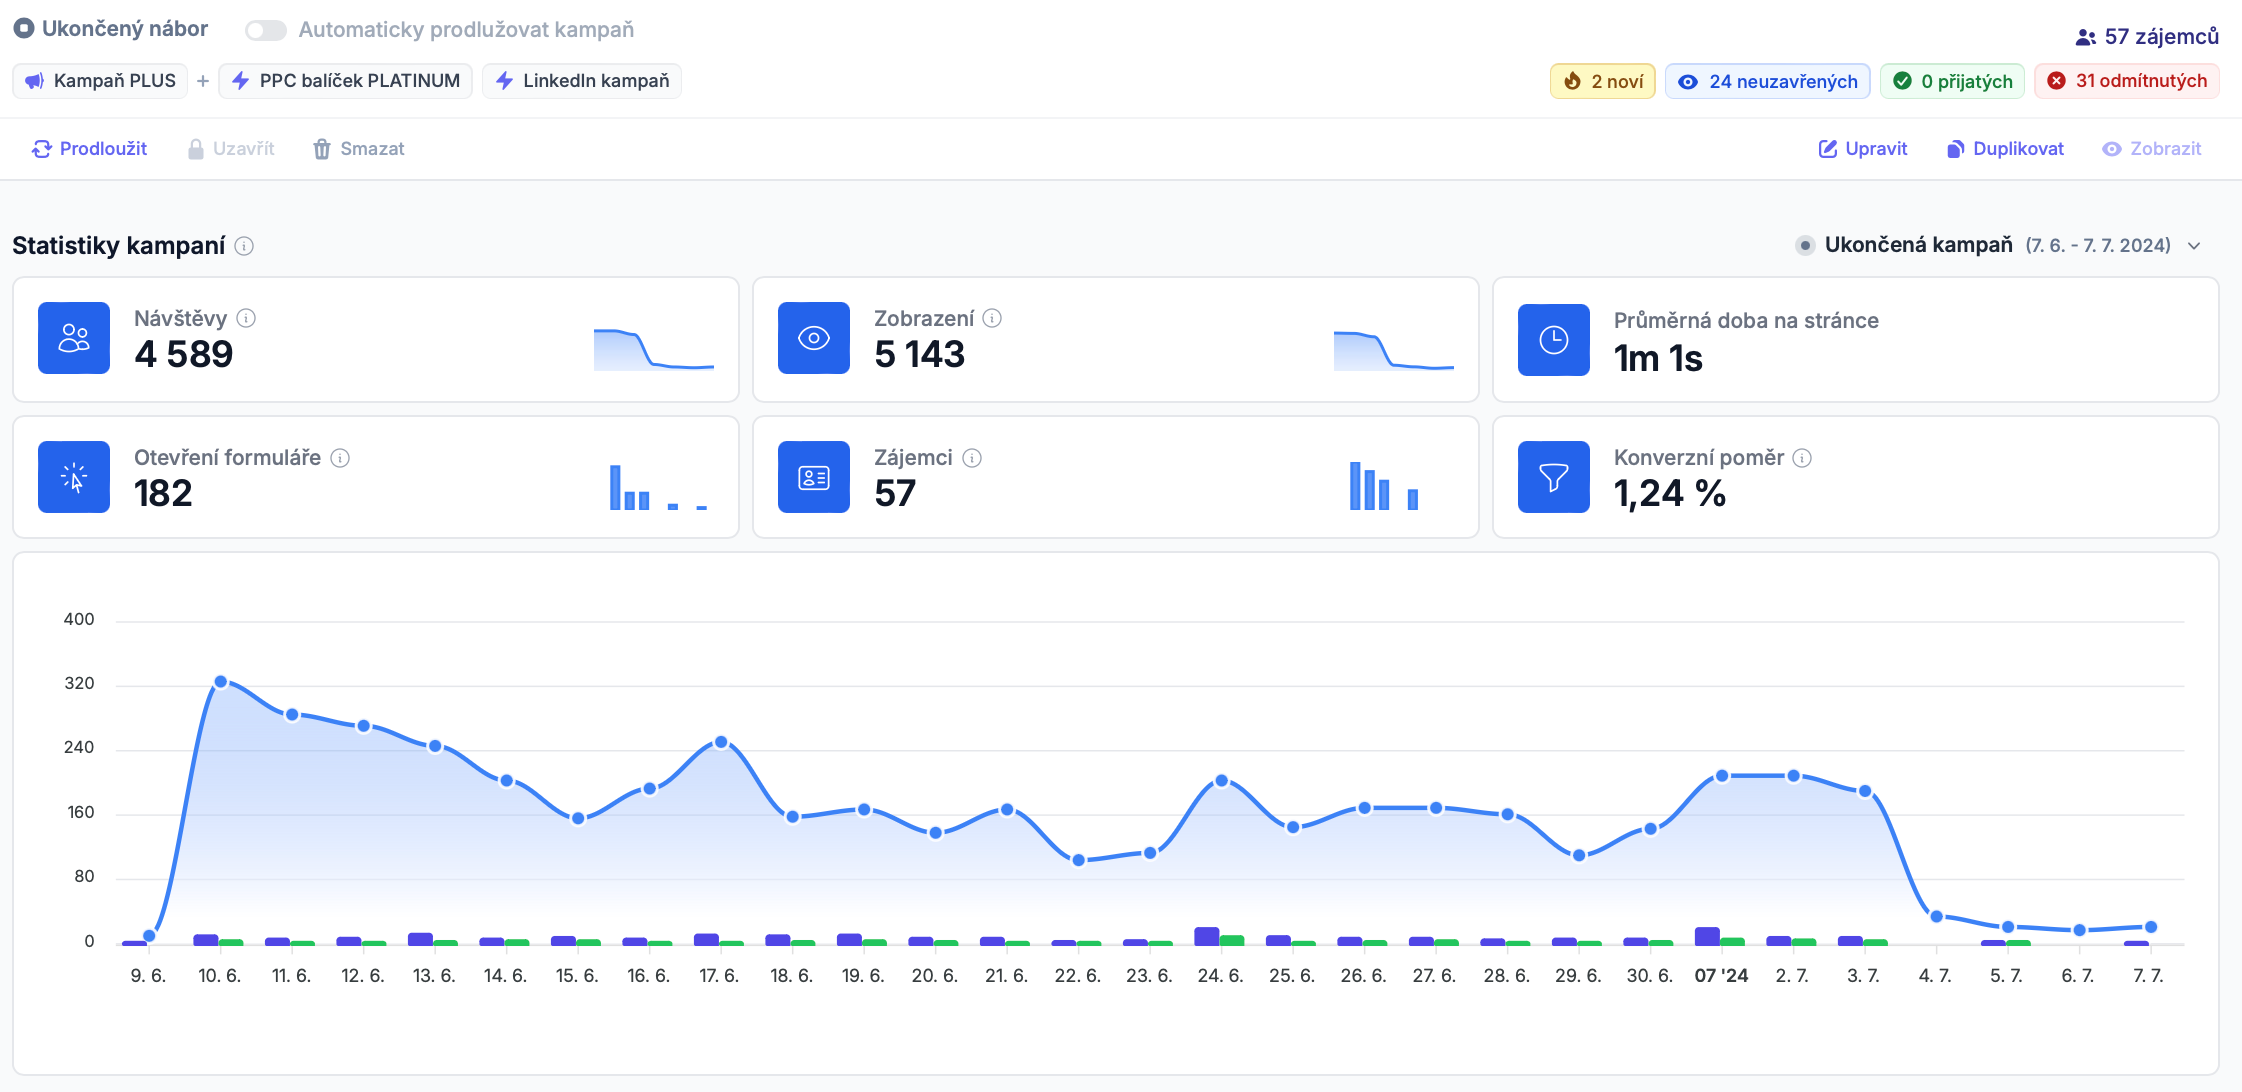Toggle automatic campaign extension switch
The image size is (2242, 1092).
(266, 30)
